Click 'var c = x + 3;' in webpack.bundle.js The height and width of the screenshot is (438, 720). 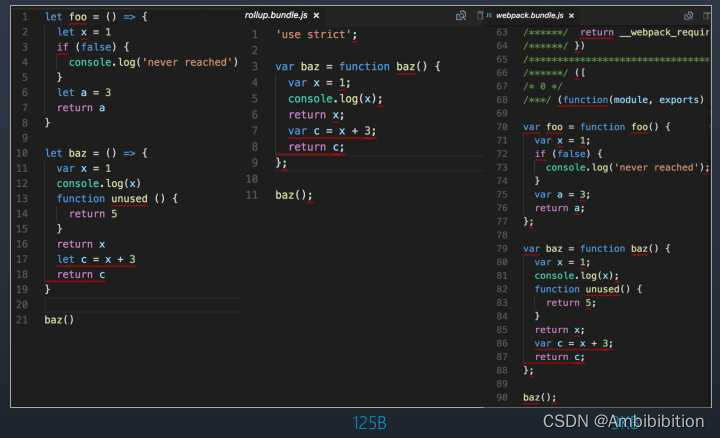click(574, 343)
